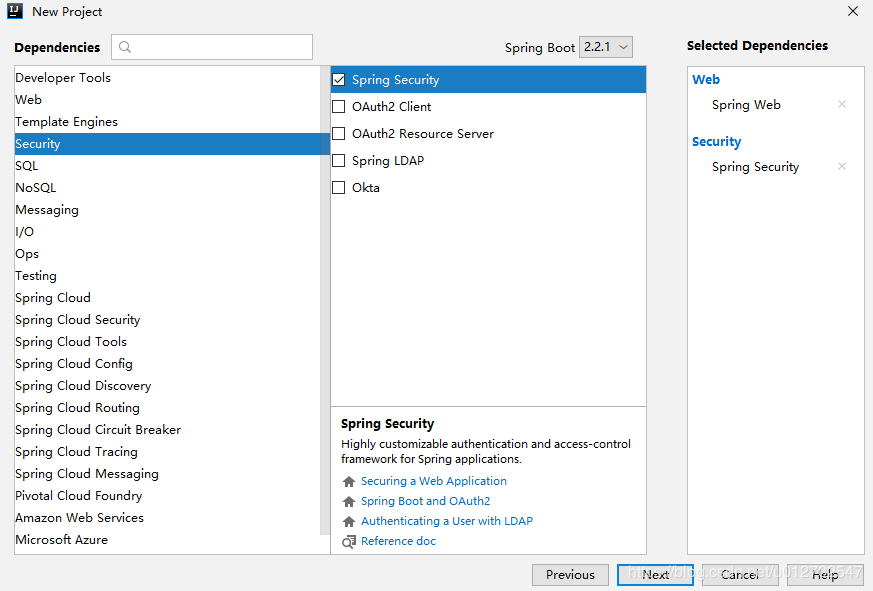Click the search magnifier icon in Dependencies
Image resolution: width=873 pixels, height=591 pixels.
point(126,47)
